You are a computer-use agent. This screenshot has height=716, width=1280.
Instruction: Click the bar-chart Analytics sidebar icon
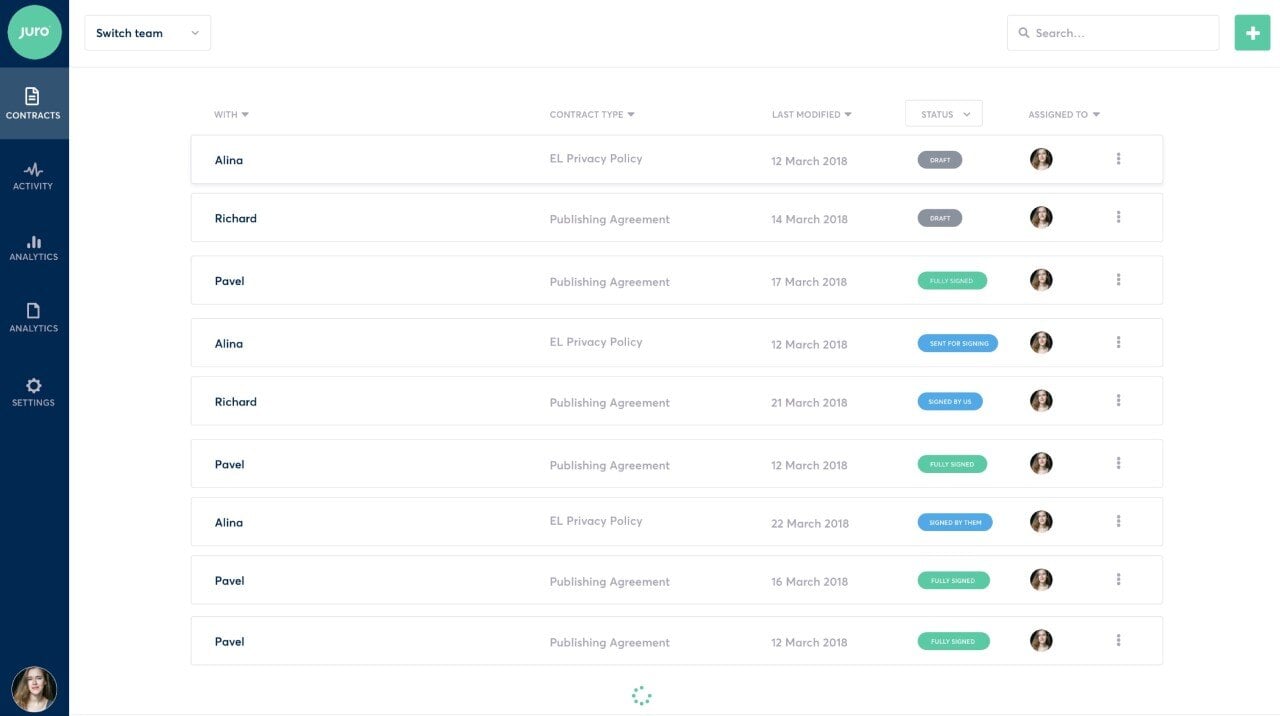(x=33, y=242)
